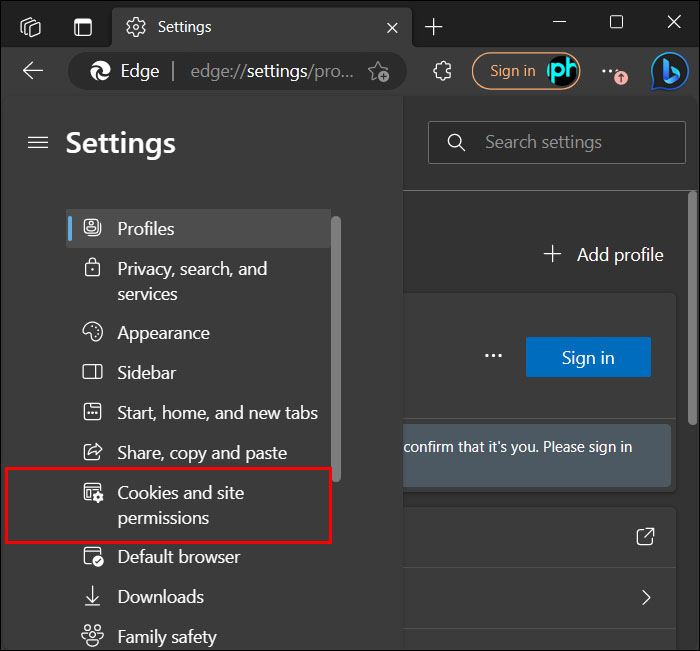Image resolution: width=700 pixels, height=651 pixels.
Task: Click the main page vertical scrollbar
Action: (692, 308)
